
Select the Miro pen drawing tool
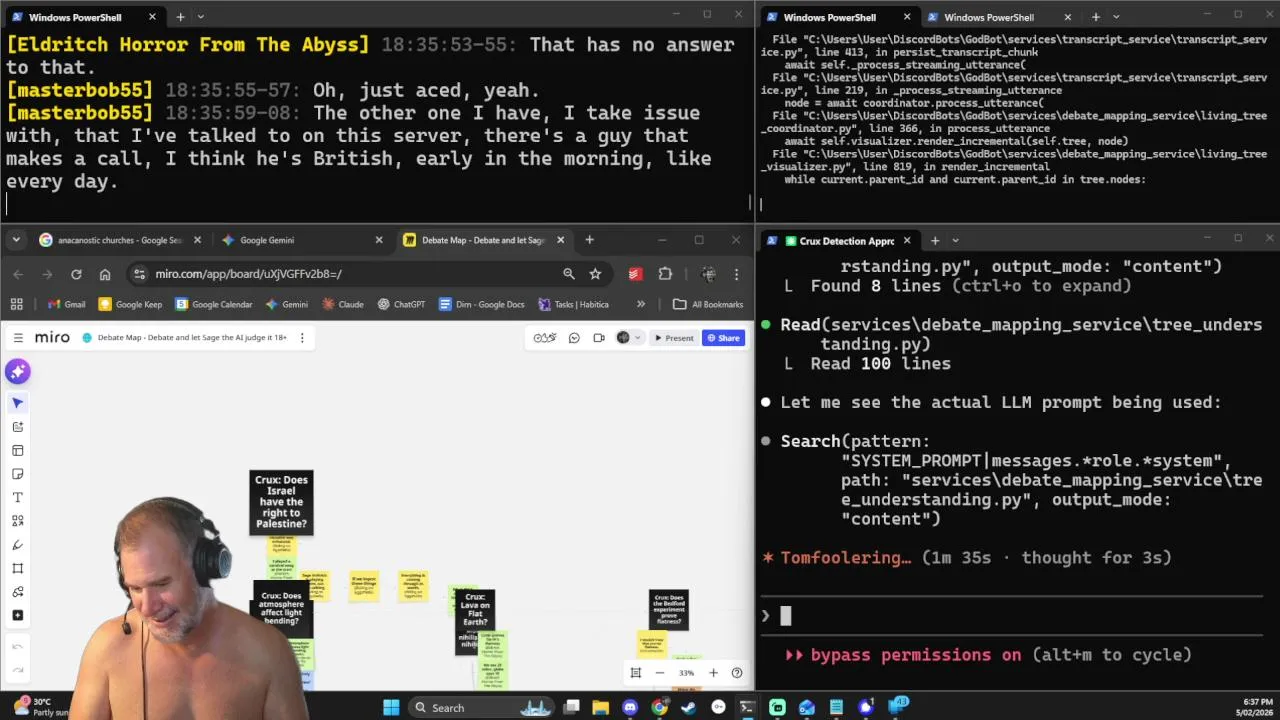(17, 545)
